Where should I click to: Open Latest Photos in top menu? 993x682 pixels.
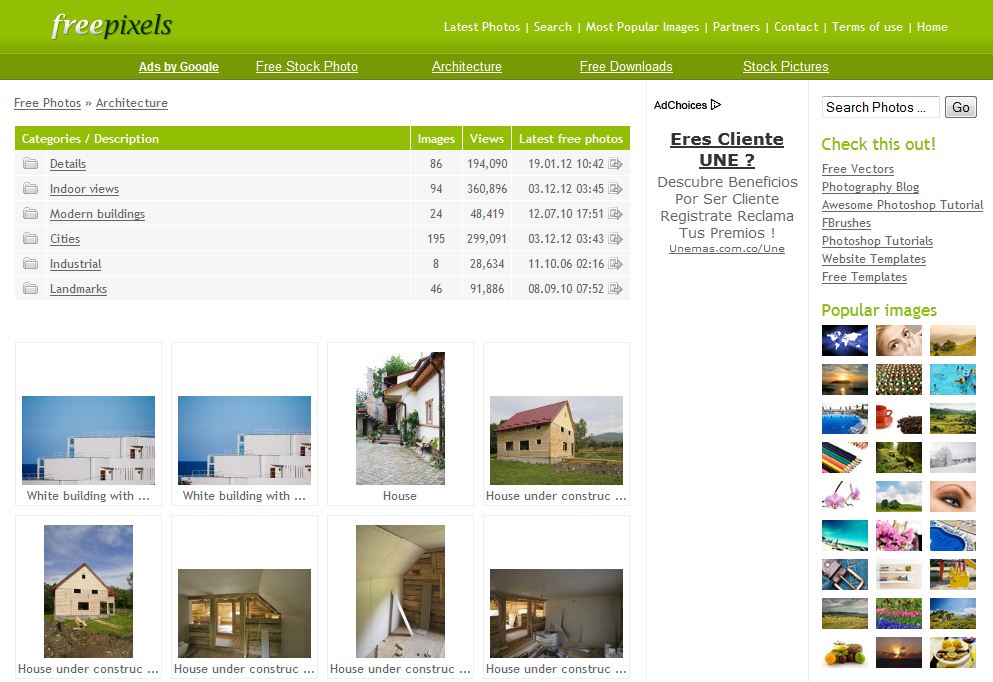pos(481,27)
